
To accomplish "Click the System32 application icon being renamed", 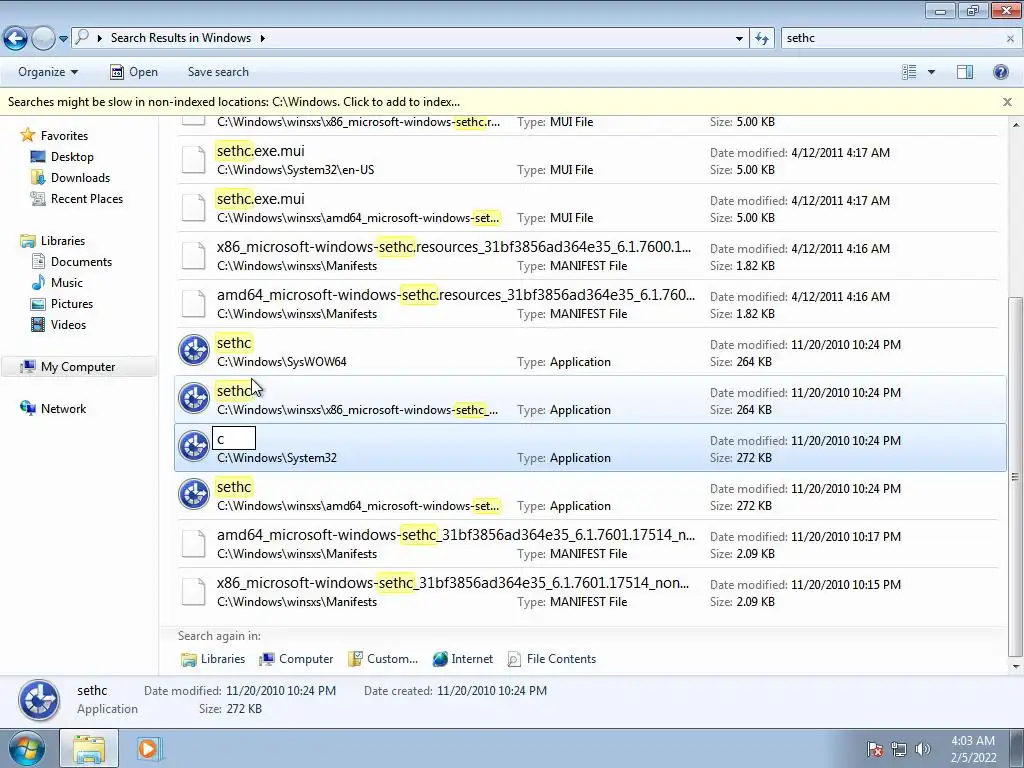I will click(x=194, y=447).
